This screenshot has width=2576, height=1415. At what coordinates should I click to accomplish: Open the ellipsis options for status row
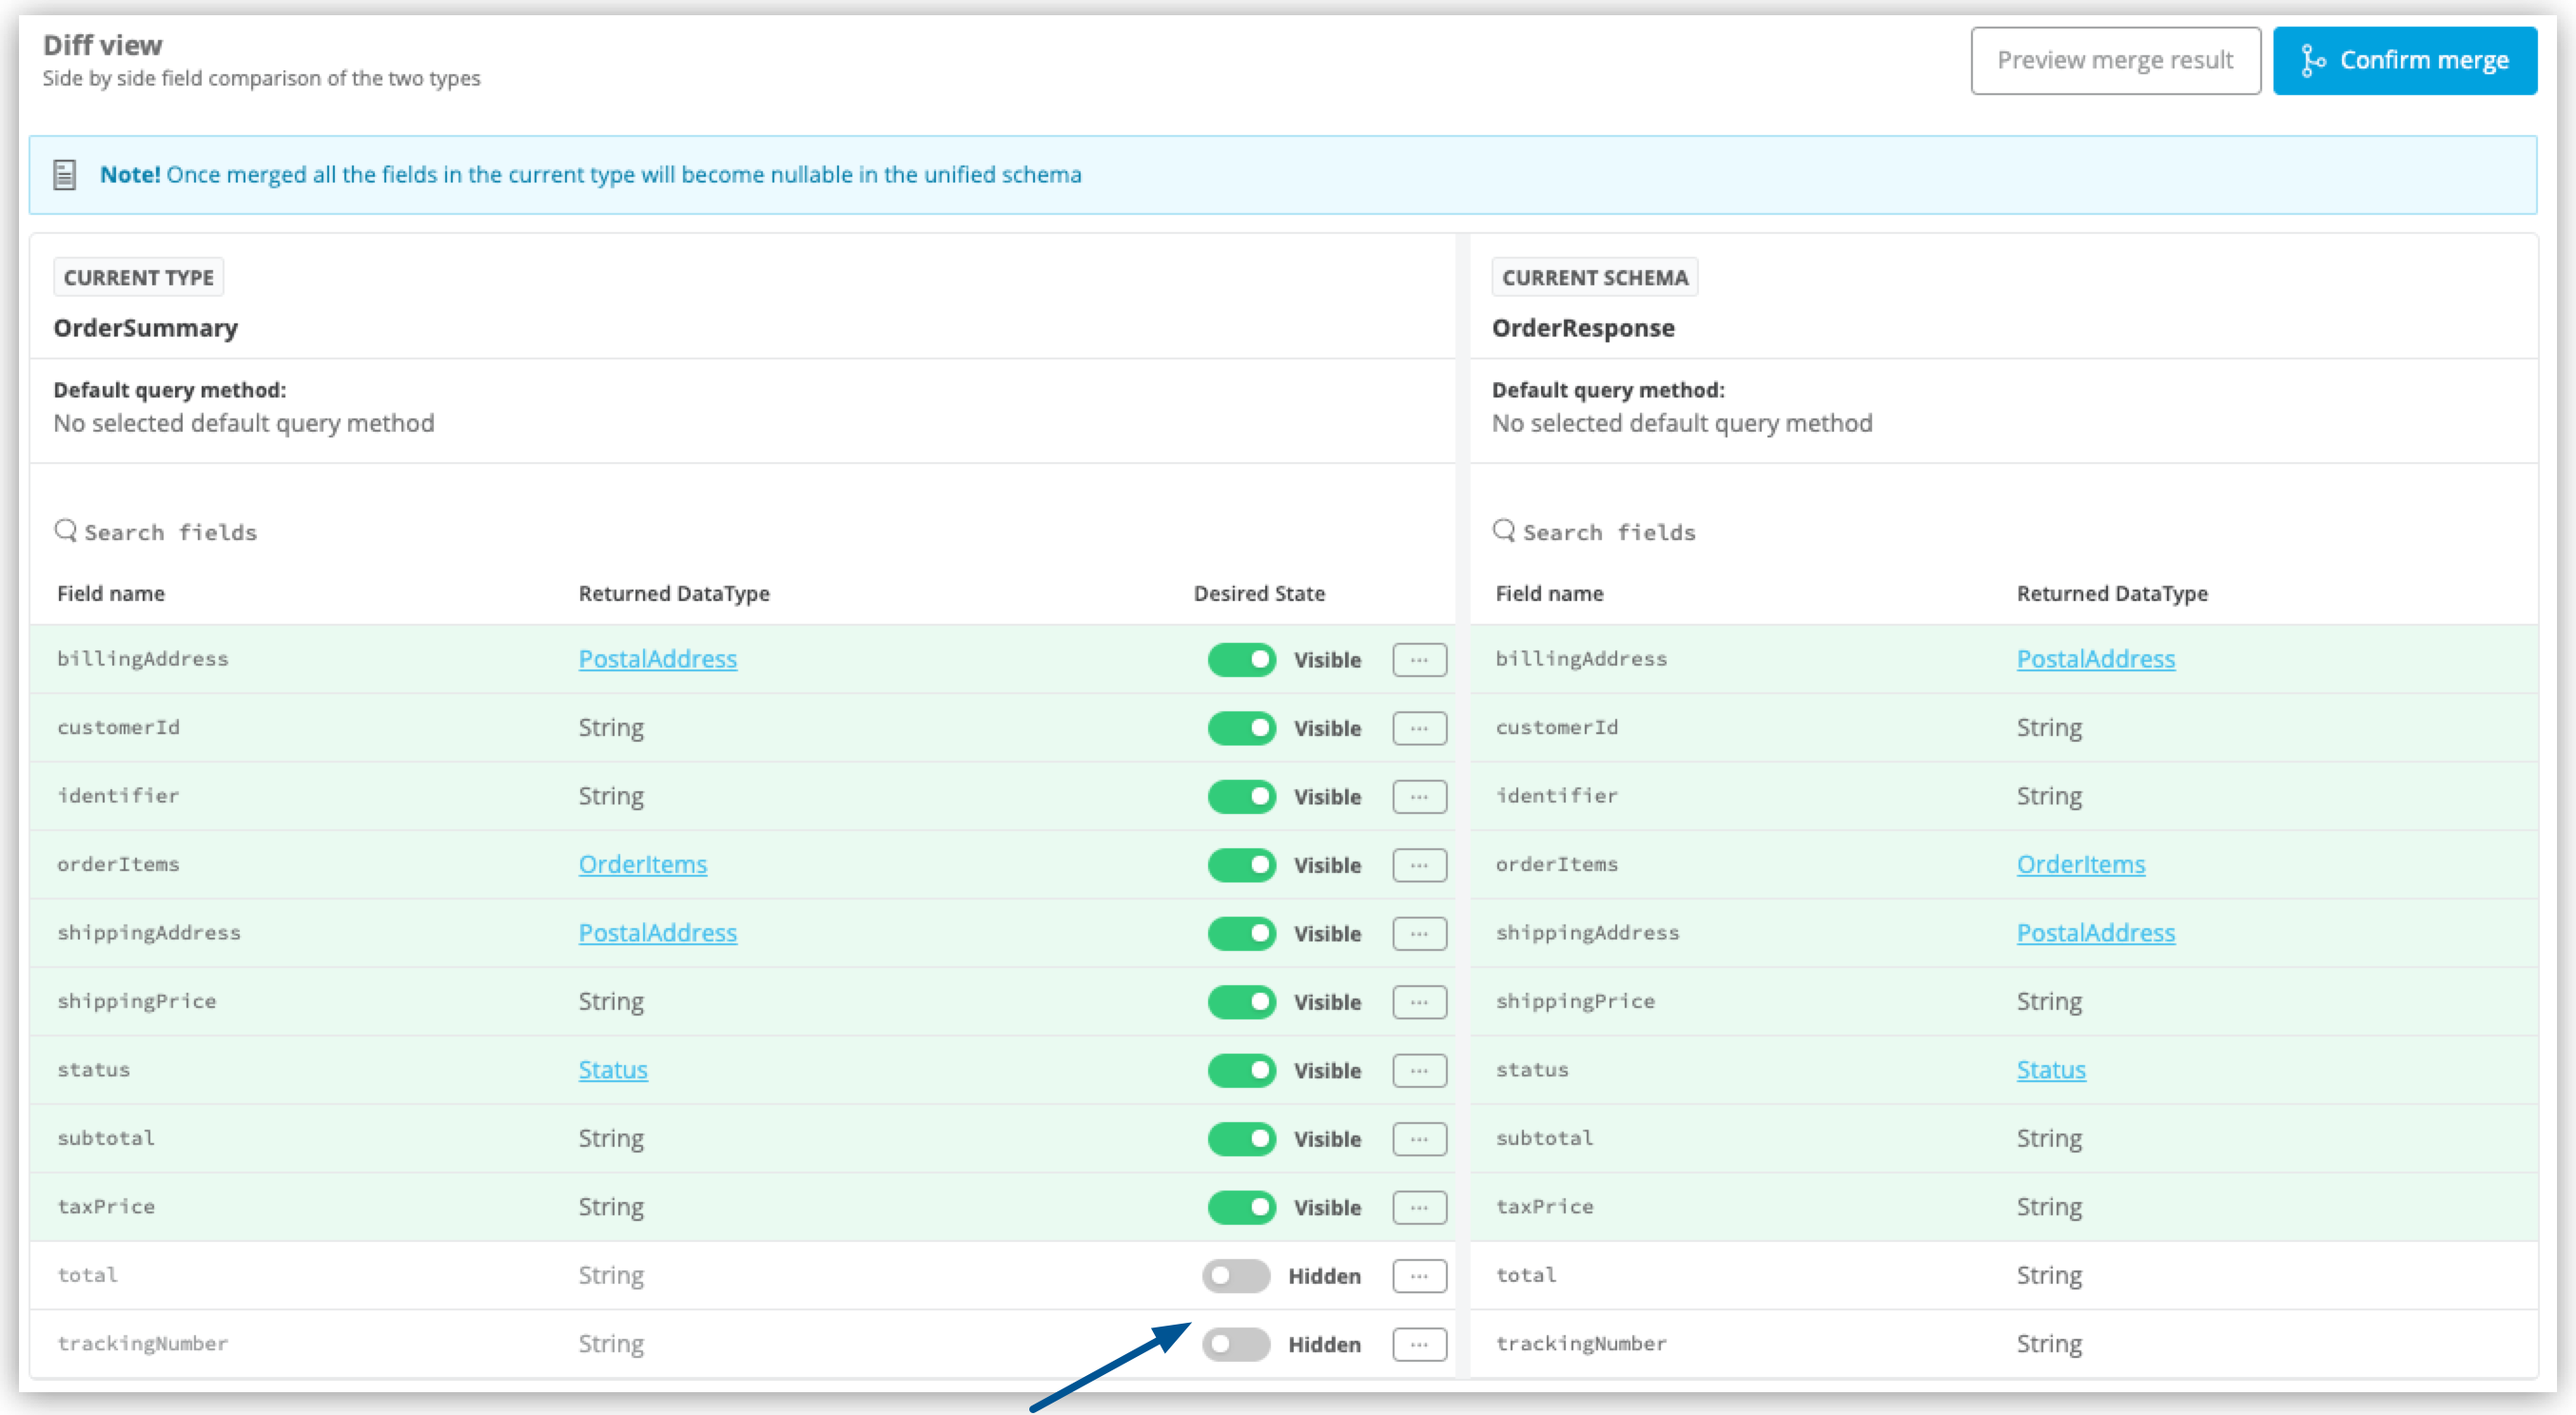pos(1419,1070)
